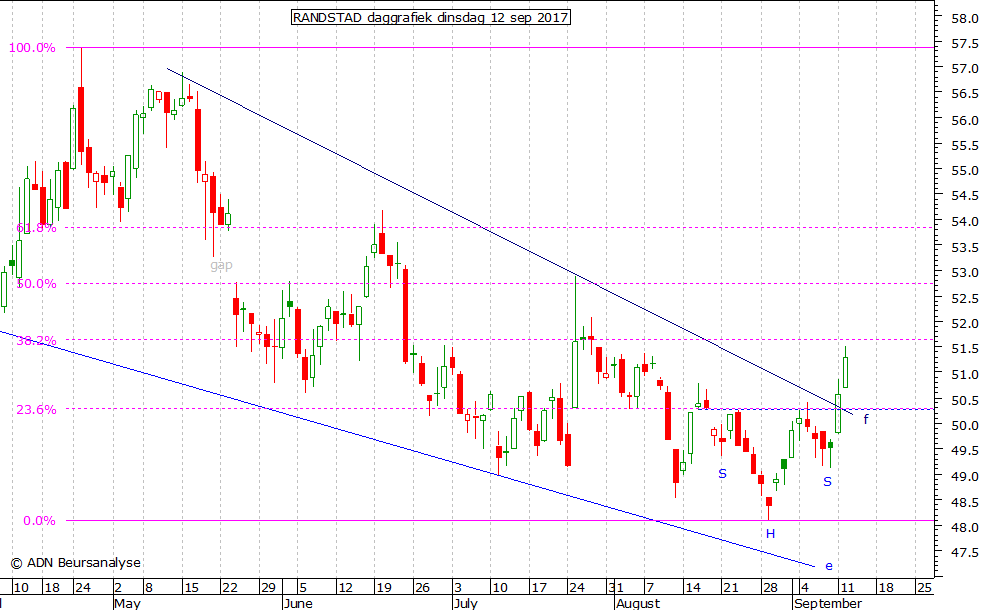Click the 54.0 price axis label
The image size is (982, 610).
click(964, 222)
